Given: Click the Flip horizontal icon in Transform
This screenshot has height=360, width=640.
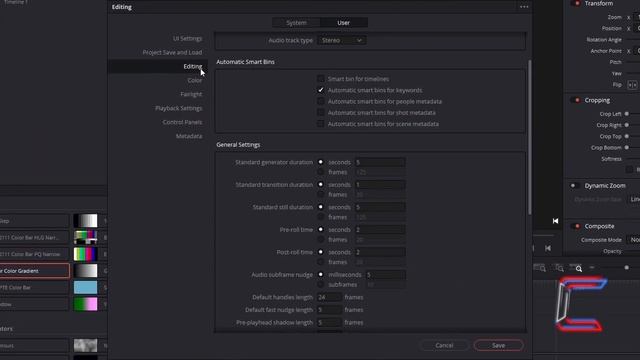Looking at the screenshot, I should [x=632, y=84].
